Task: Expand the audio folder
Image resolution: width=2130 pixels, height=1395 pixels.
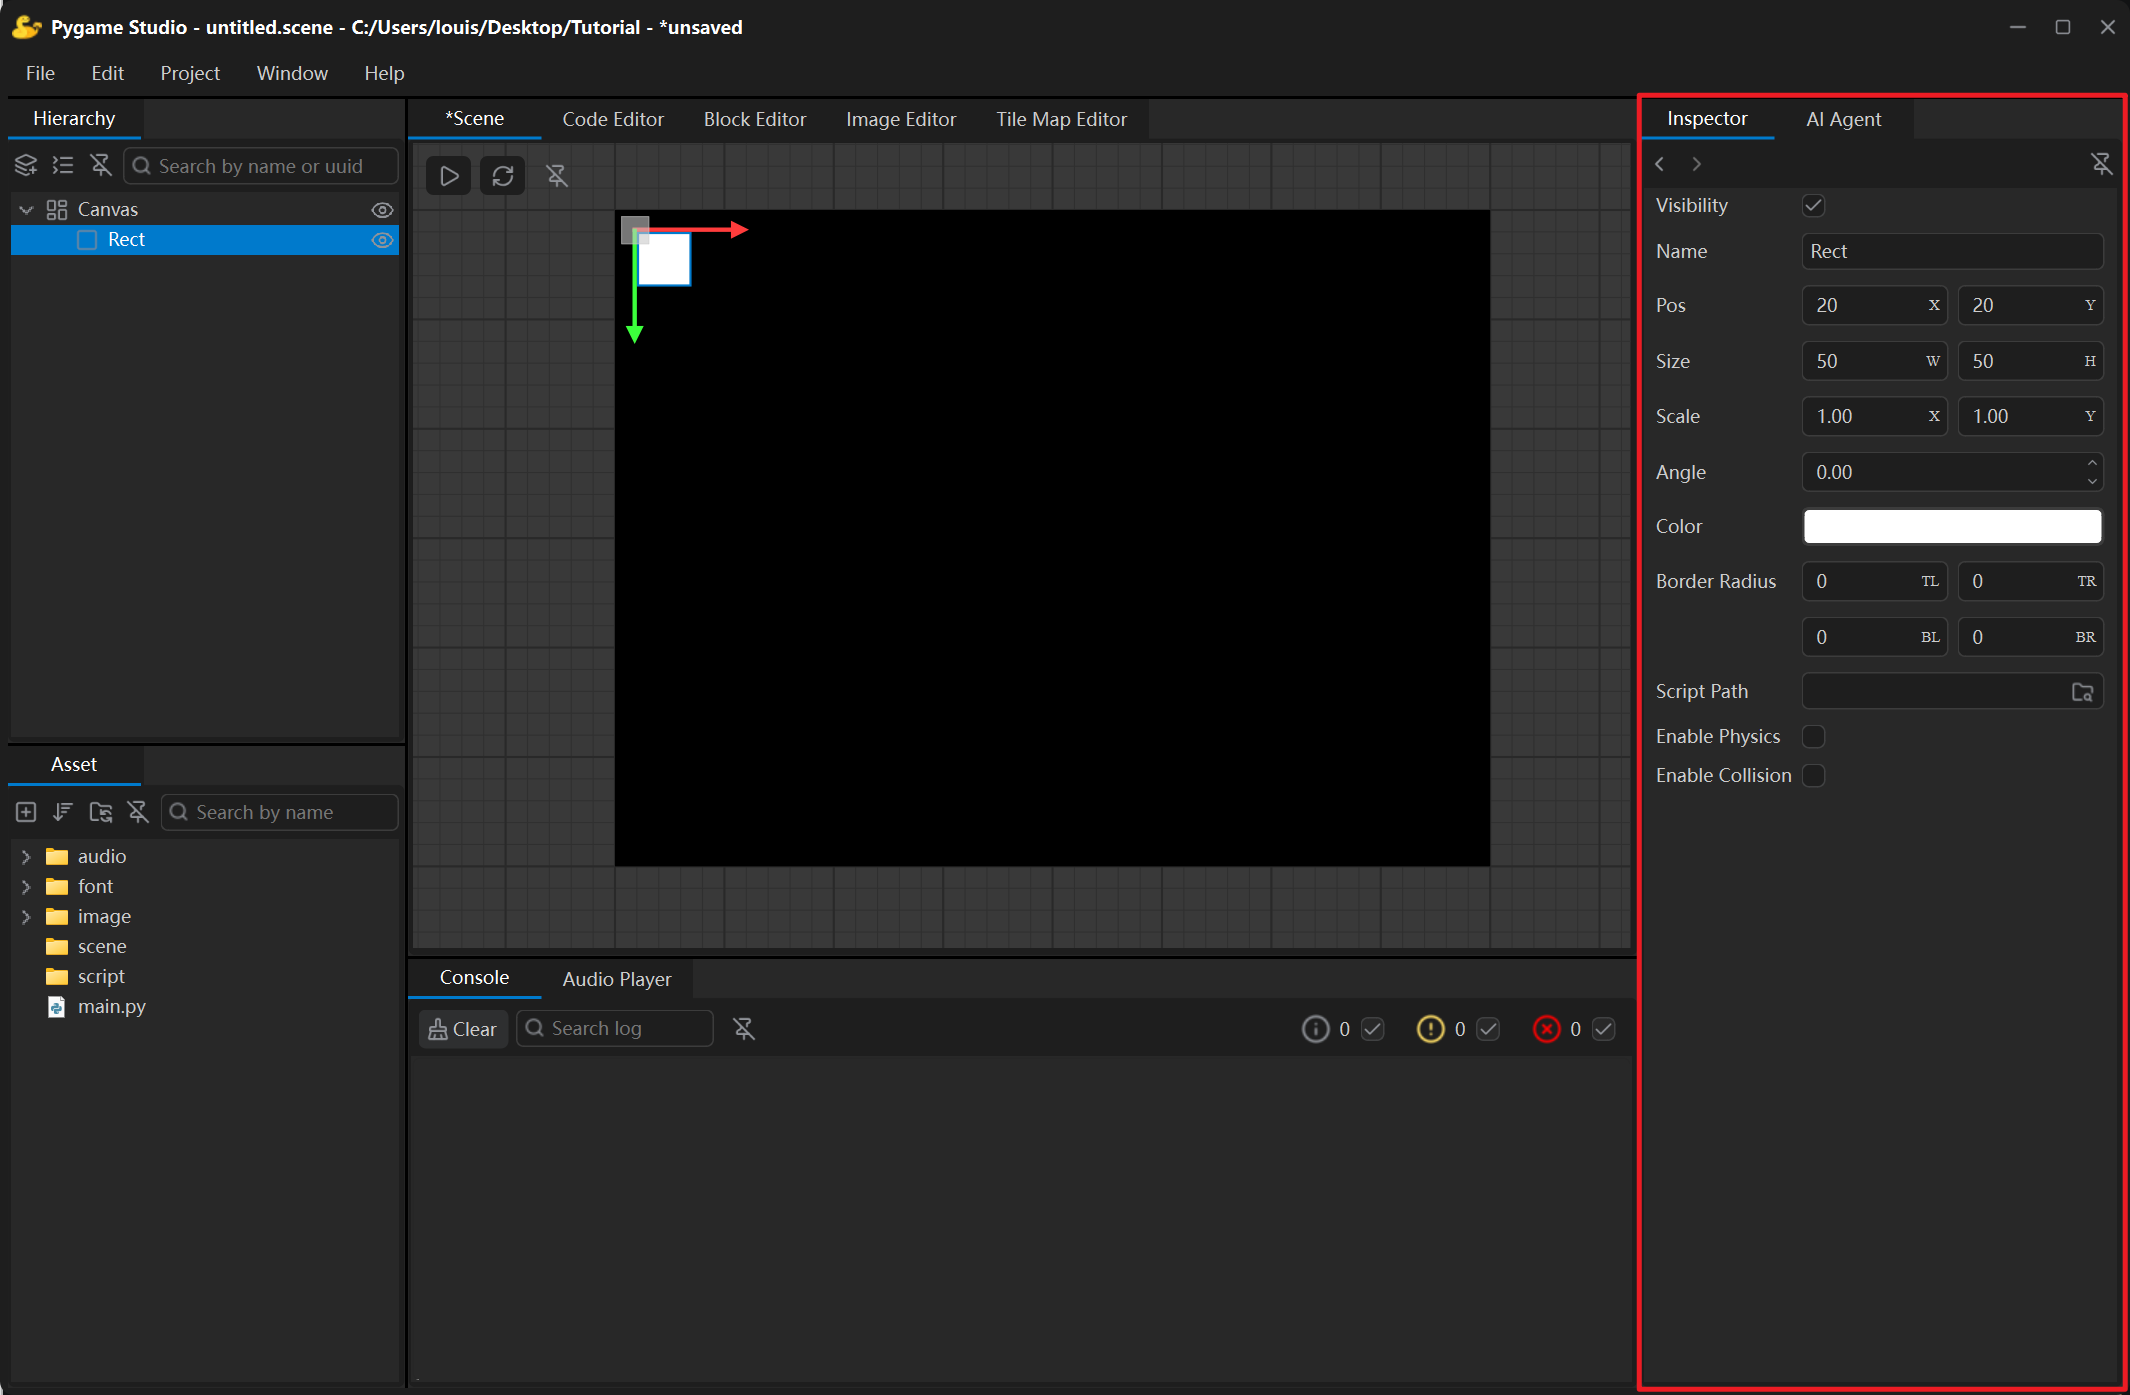Action: tap(27, 857)
